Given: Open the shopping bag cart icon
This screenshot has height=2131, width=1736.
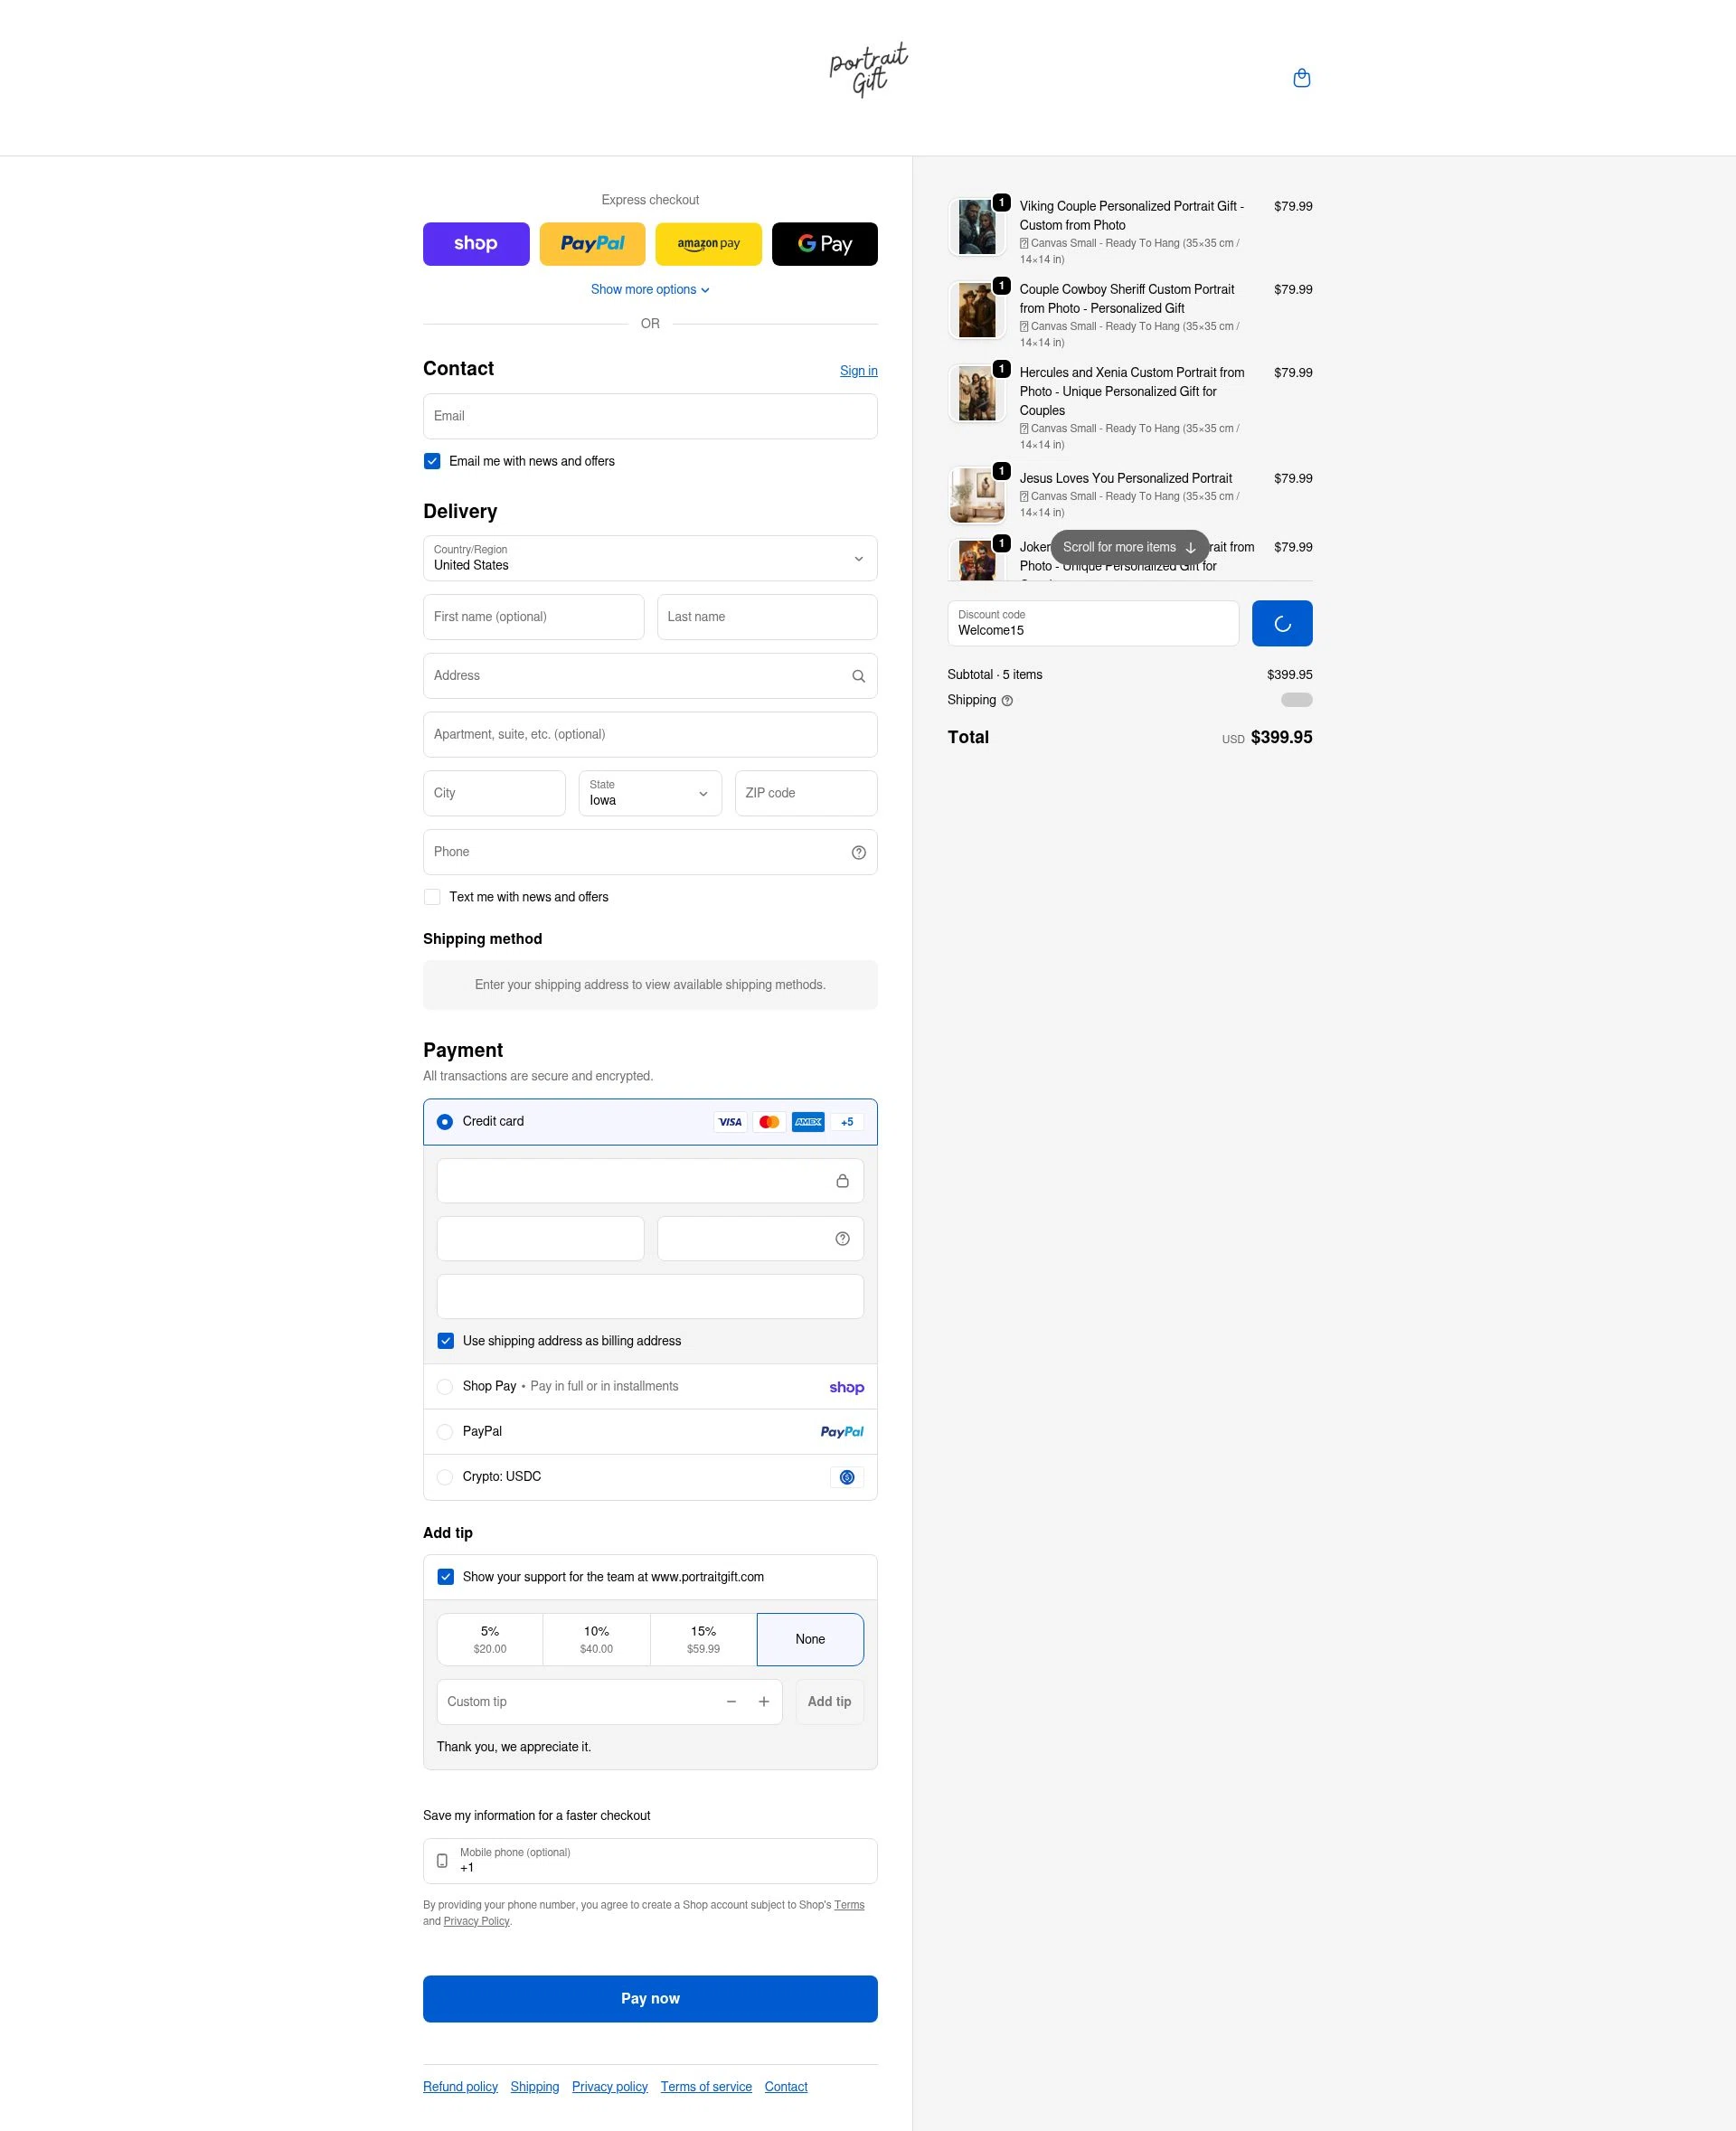Looking at the screenshot, I should point(1301,78).
